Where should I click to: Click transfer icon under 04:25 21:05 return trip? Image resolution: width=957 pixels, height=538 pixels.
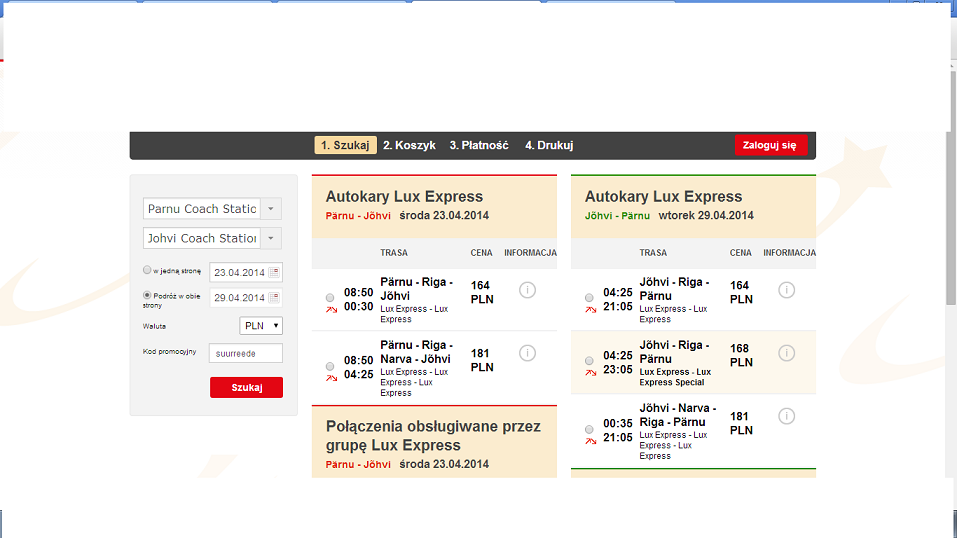coord(591,310)
